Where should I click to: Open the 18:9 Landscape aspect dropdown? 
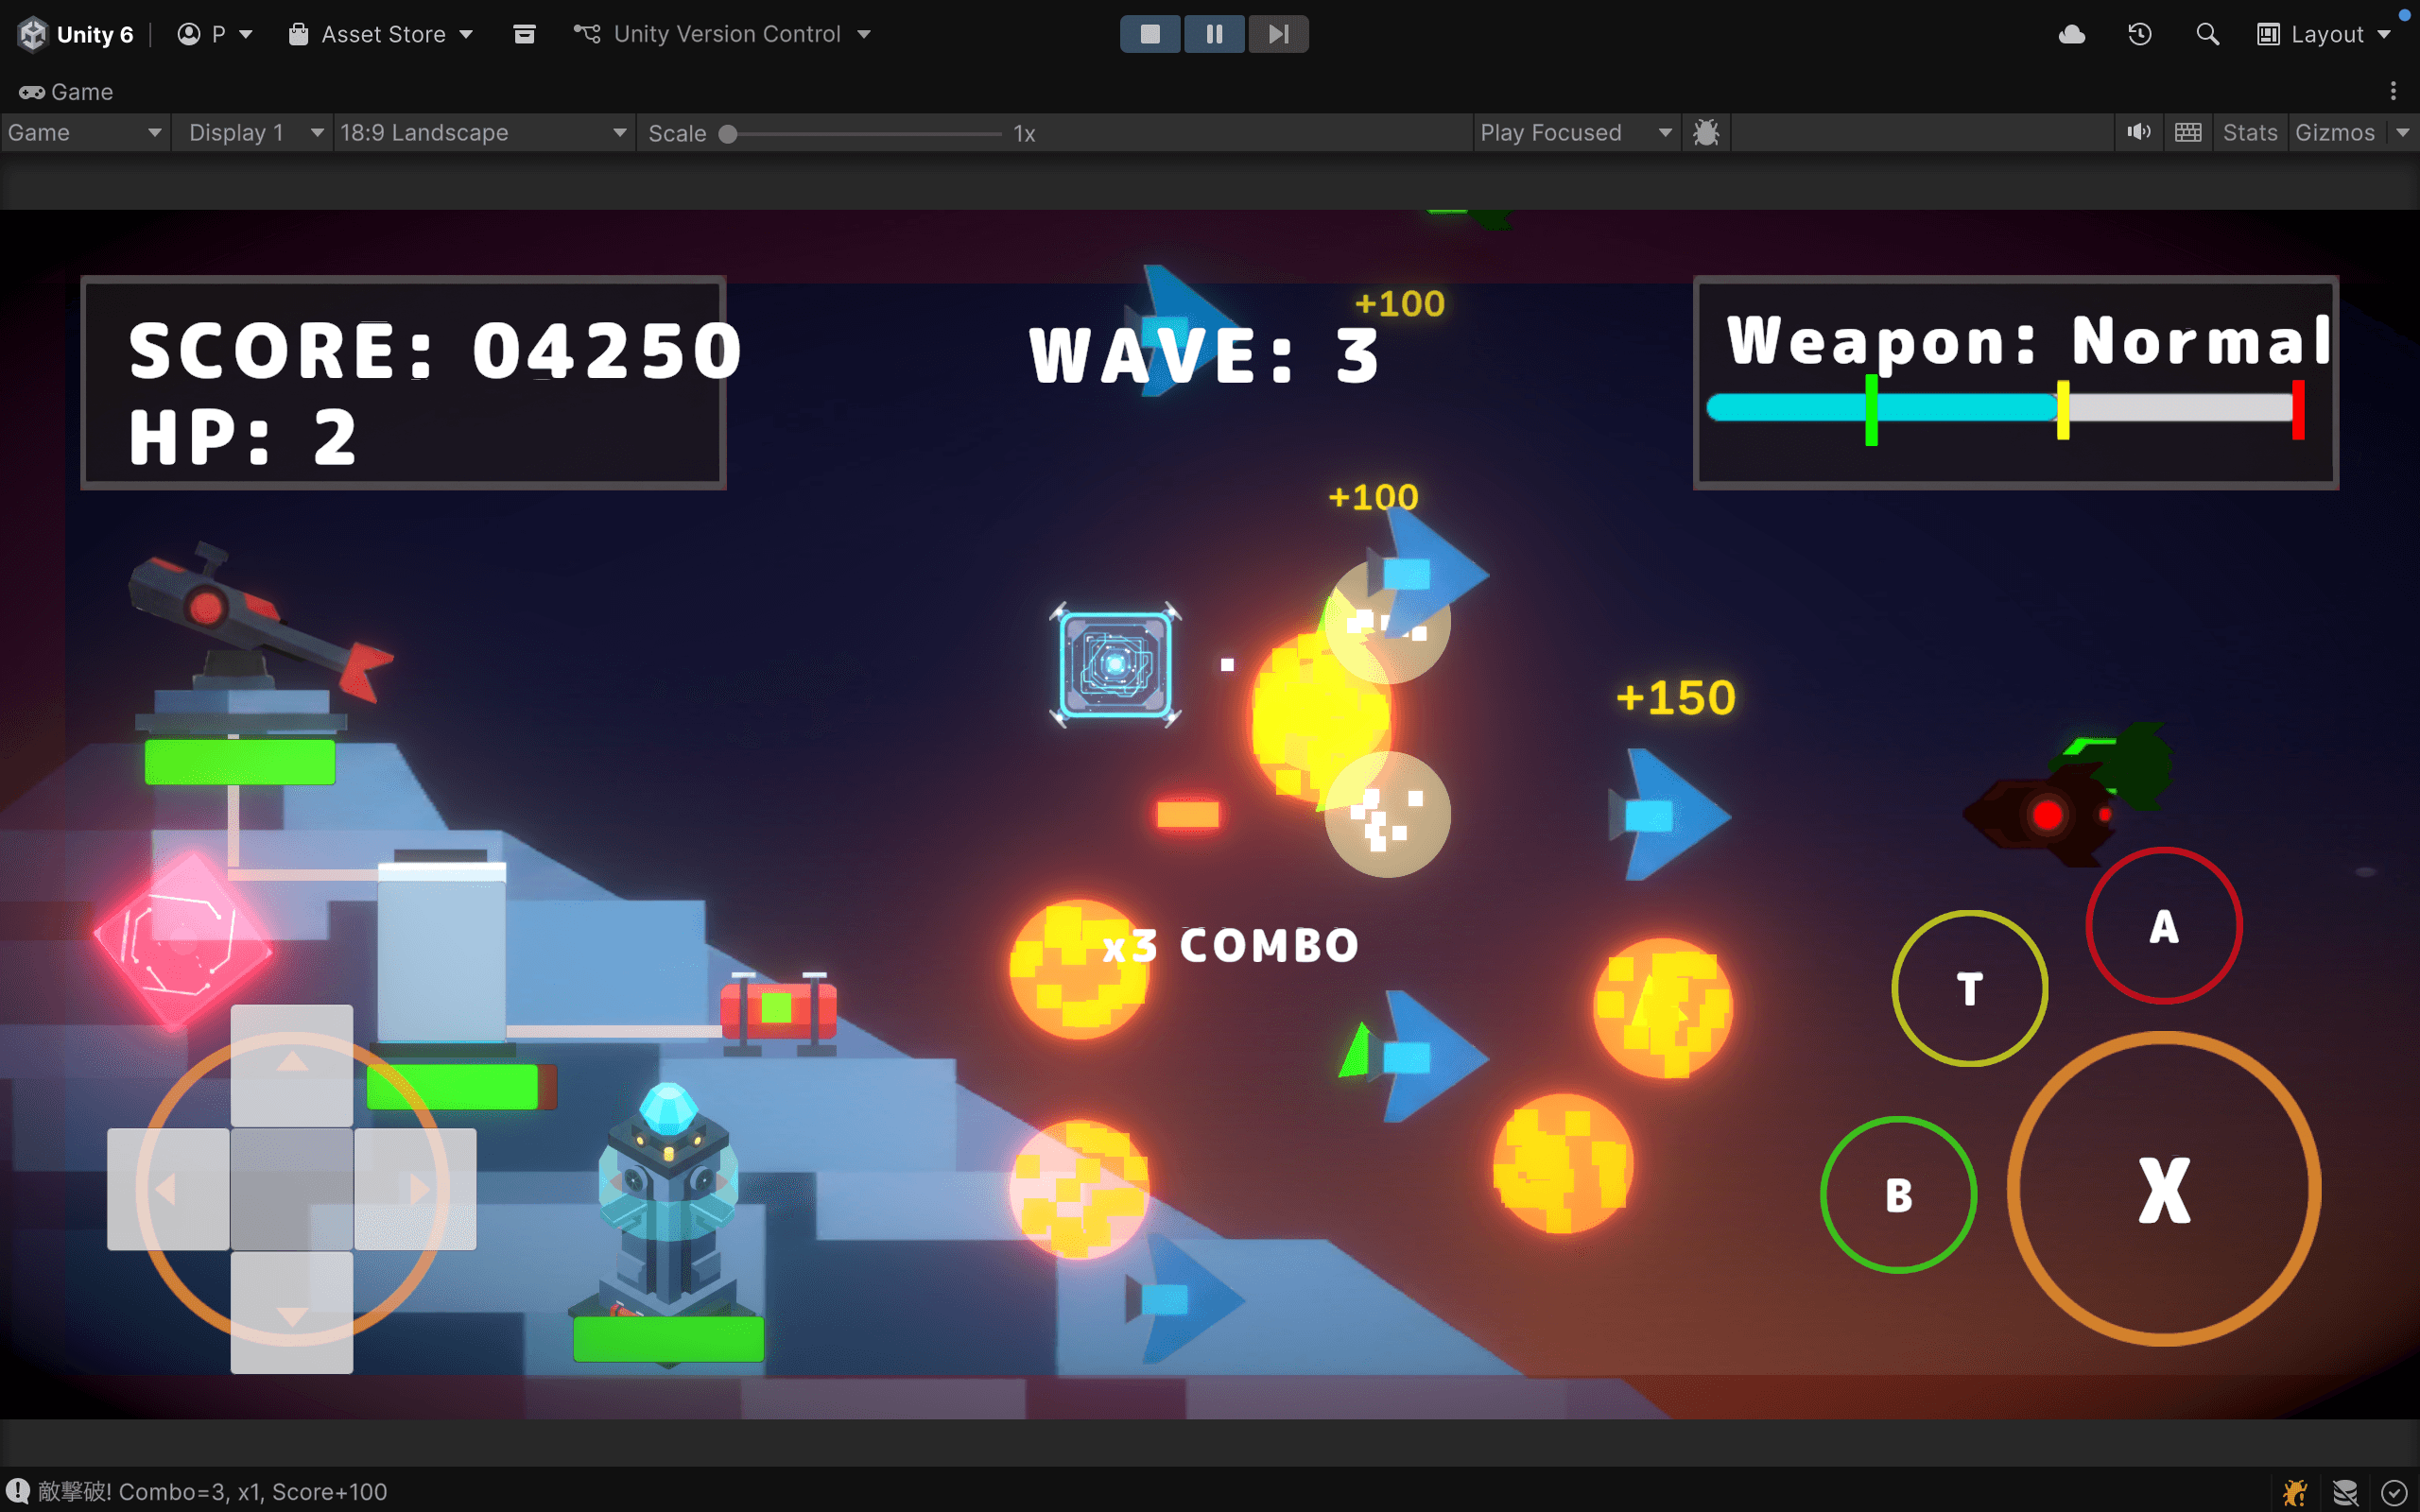(x=483, y=133)
